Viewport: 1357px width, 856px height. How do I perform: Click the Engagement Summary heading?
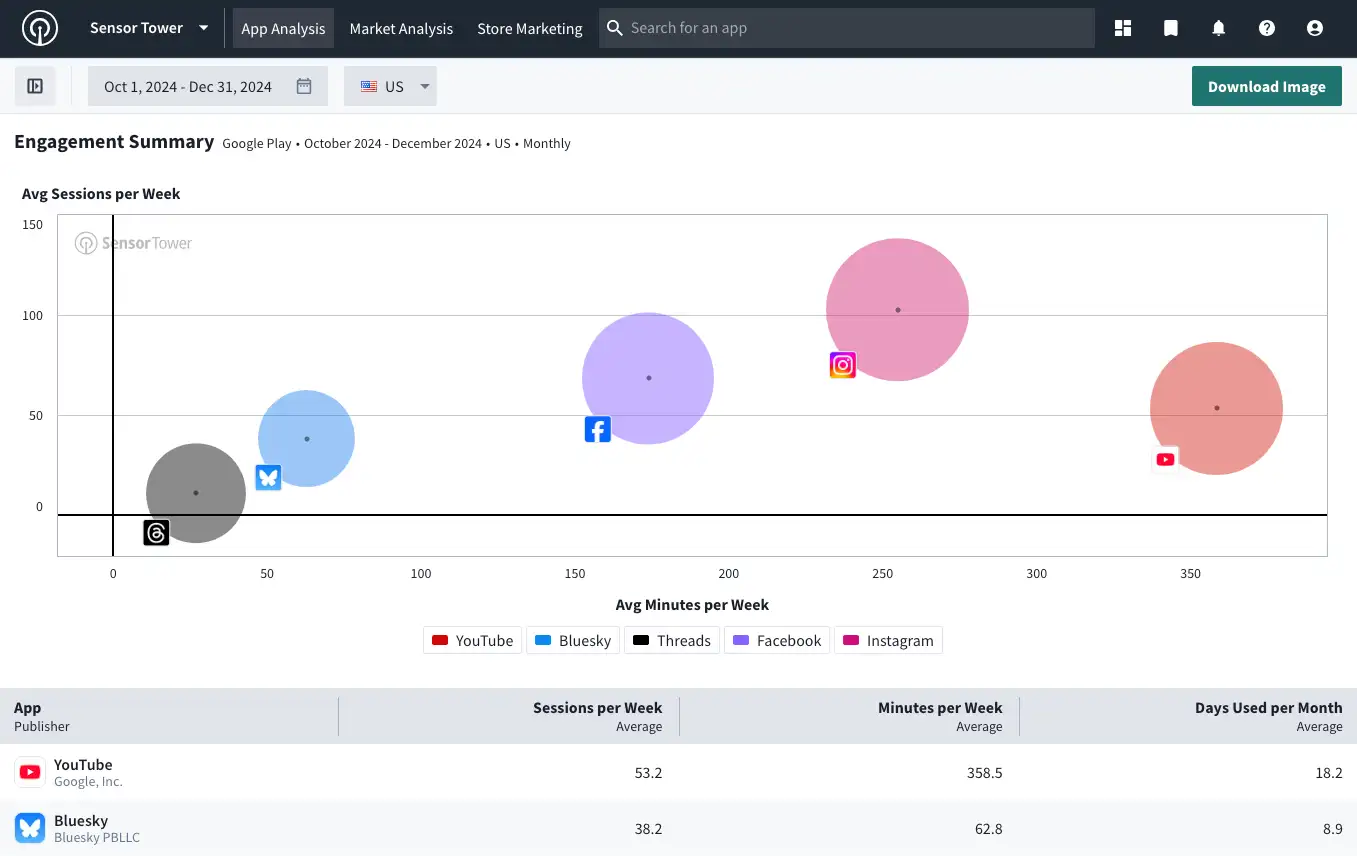click(x=114, y=141)
